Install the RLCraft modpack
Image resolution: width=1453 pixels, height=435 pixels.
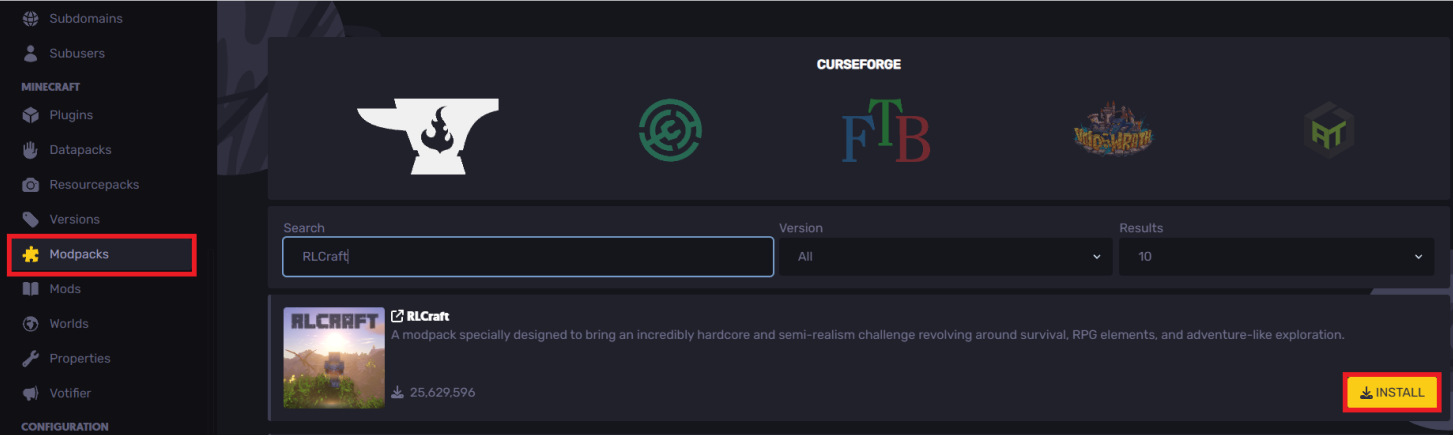tap(1392, 392)
